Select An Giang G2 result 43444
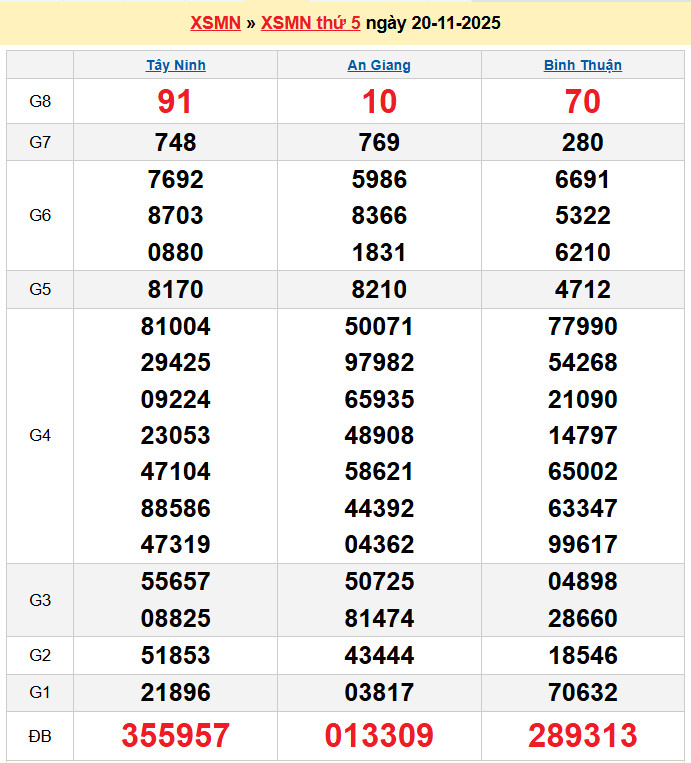 pyautogui.click(x=379, y=656)
